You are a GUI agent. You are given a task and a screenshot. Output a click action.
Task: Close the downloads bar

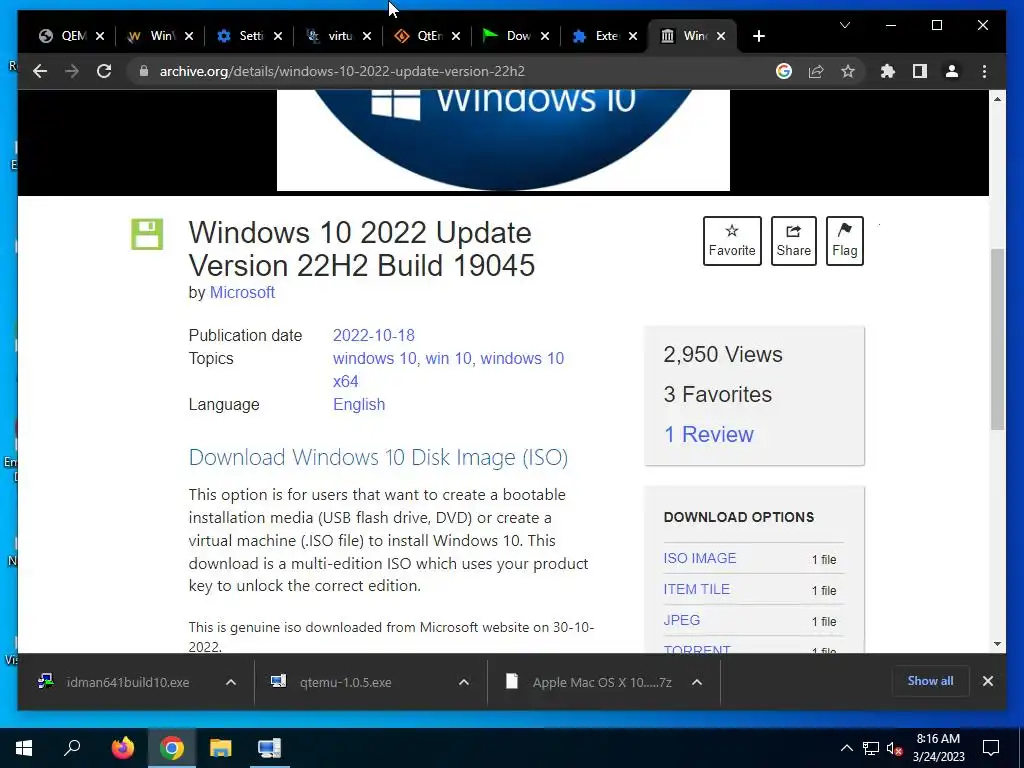(987, 681)
